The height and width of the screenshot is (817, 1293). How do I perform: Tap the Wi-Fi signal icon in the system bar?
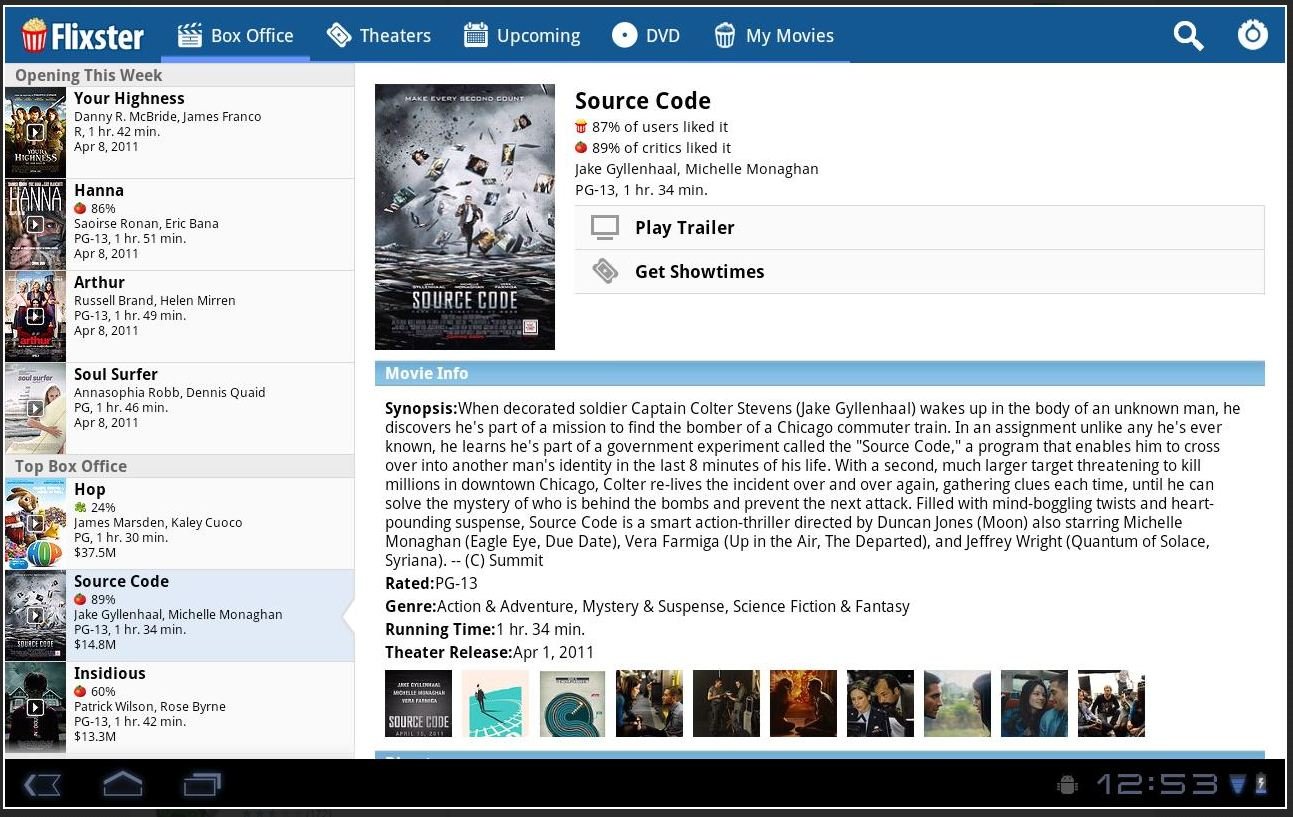(1238, 784)
